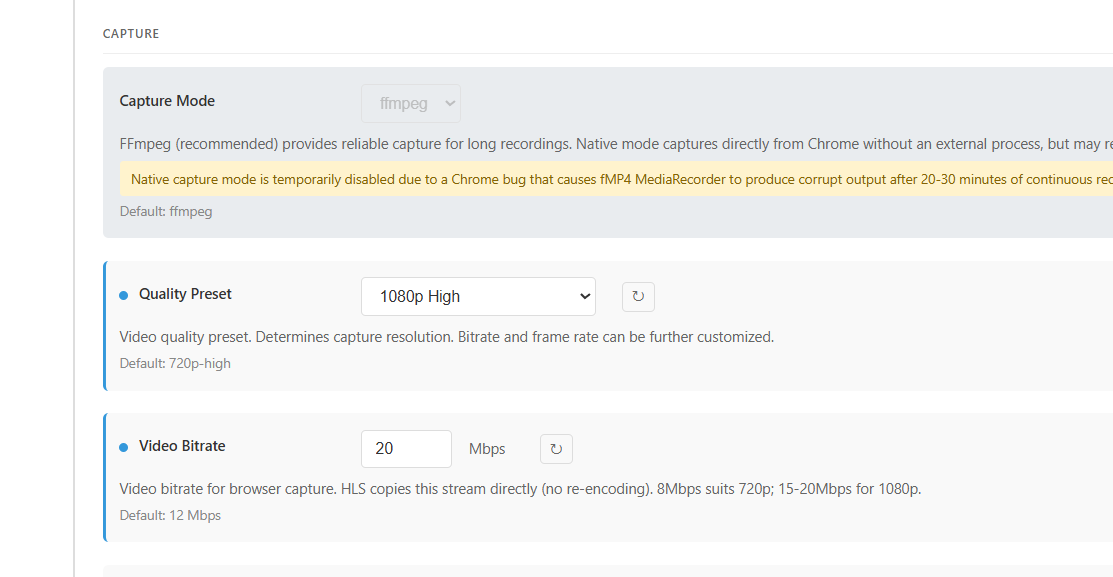Click blue modified dot beside Video Bitrate
Screen dimensions: 1113x577
pyautogui.click(x=124, y=447)
